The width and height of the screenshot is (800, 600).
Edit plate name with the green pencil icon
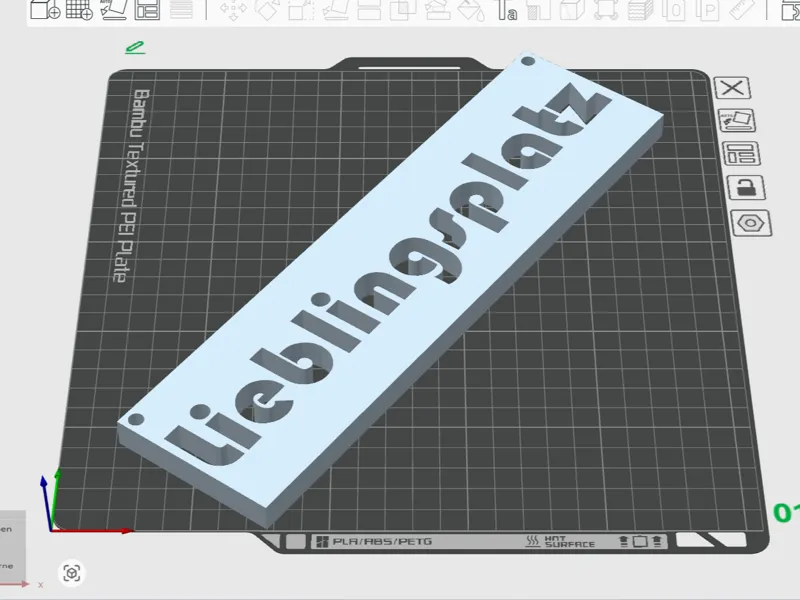coord(135,47)
